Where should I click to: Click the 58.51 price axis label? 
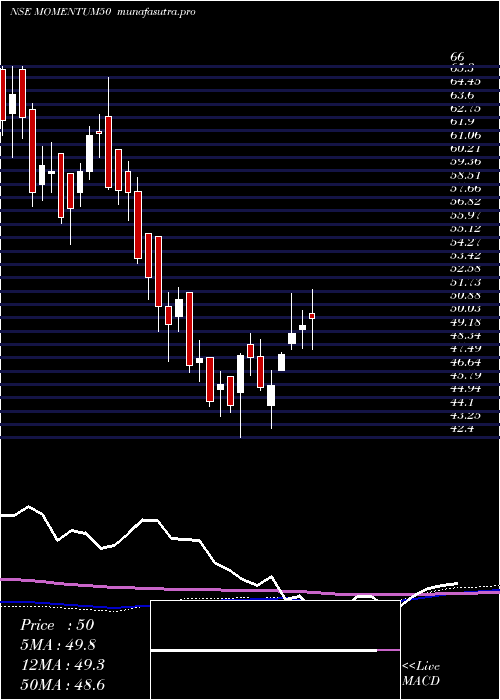[x=465, y=175]
